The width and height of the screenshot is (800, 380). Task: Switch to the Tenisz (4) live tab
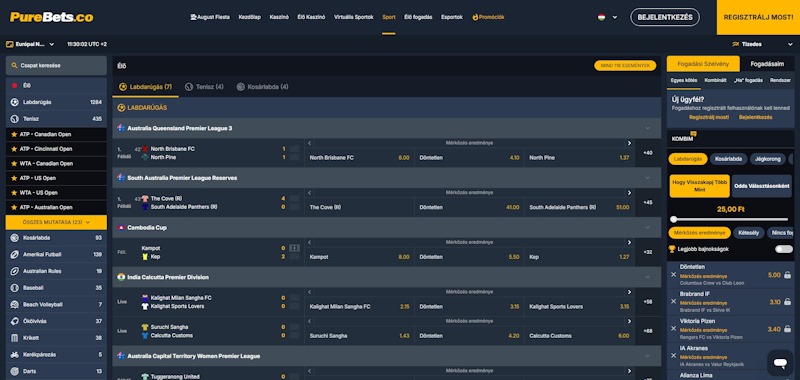click(204, 87)
